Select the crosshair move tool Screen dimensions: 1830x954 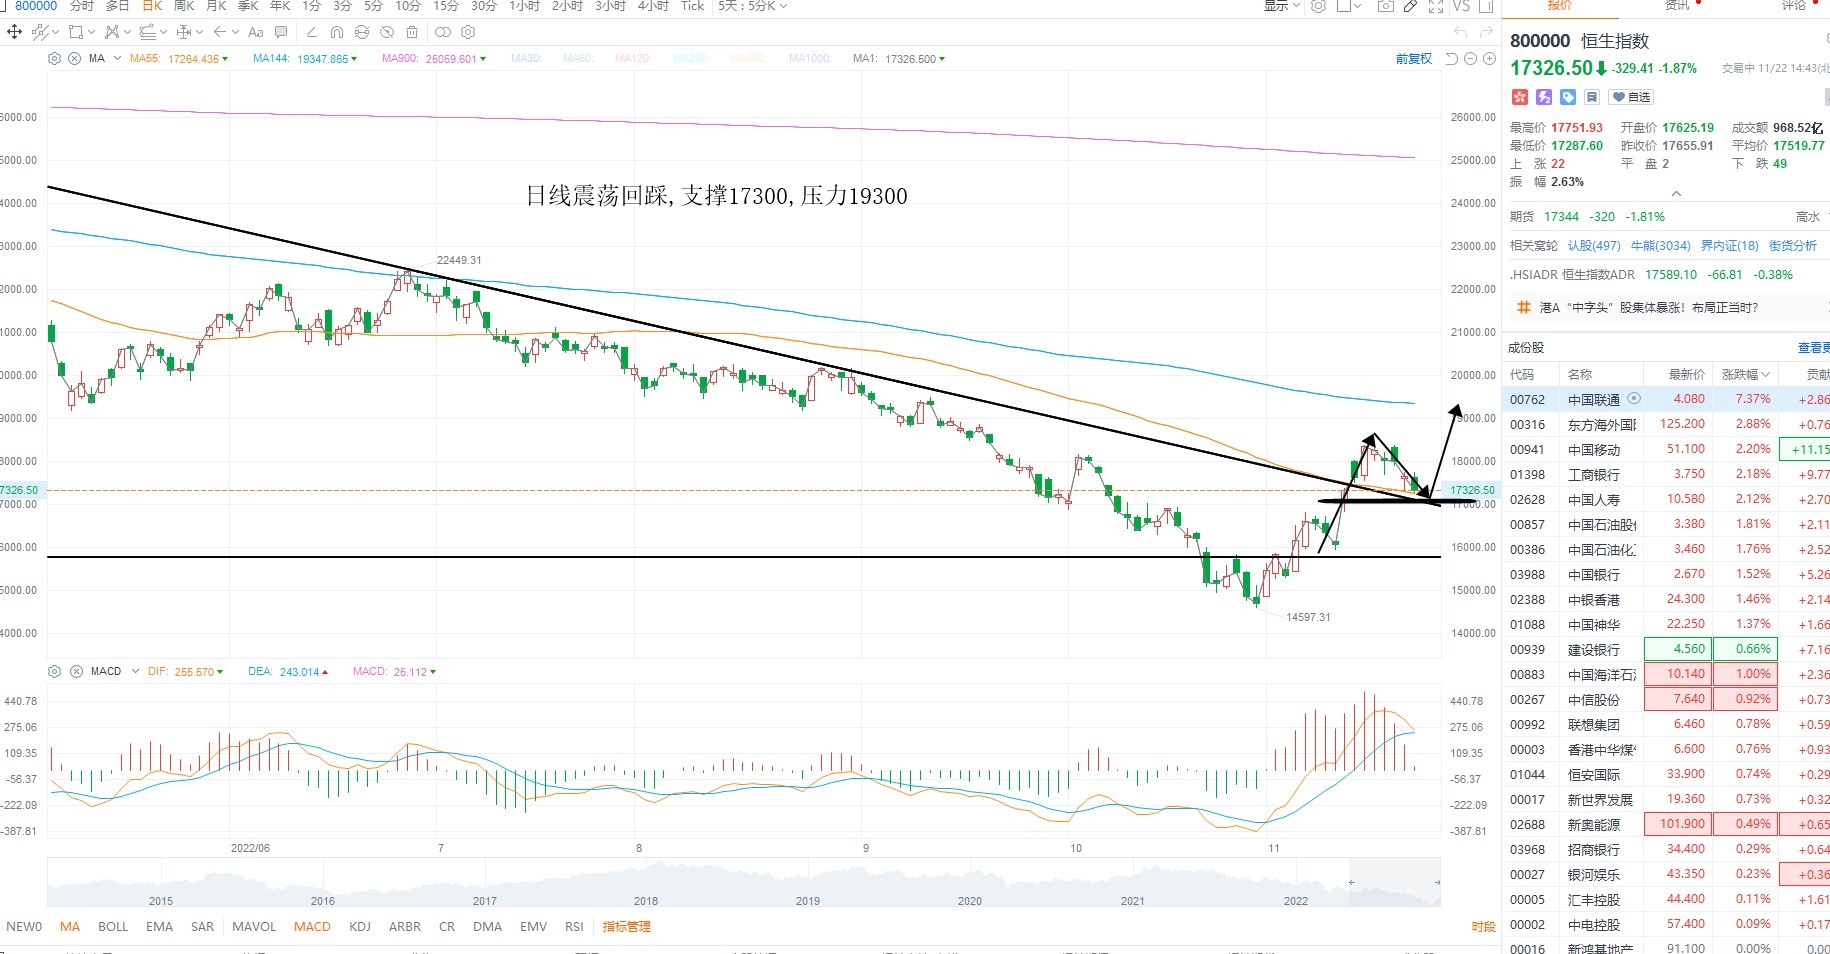(14, 32)
